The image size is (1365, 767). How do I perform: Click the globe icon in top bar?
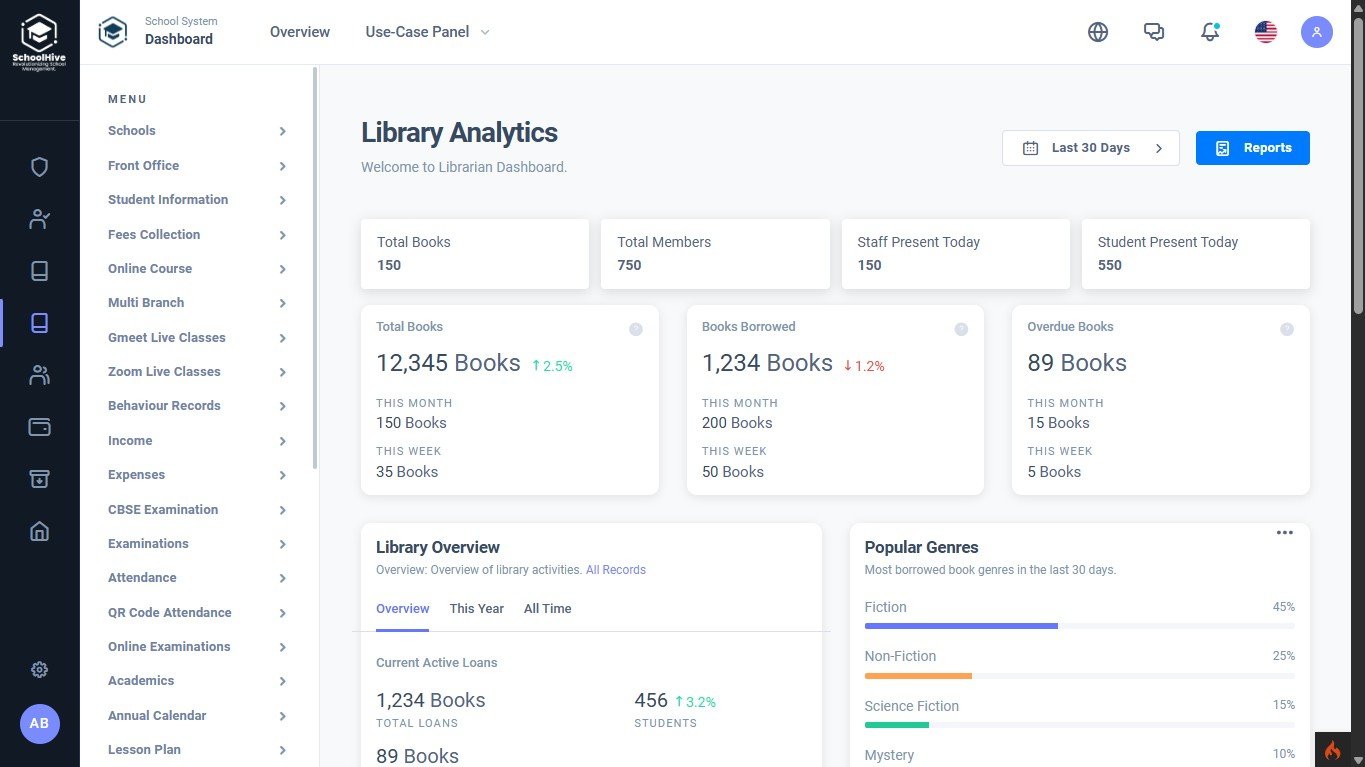1098,31
